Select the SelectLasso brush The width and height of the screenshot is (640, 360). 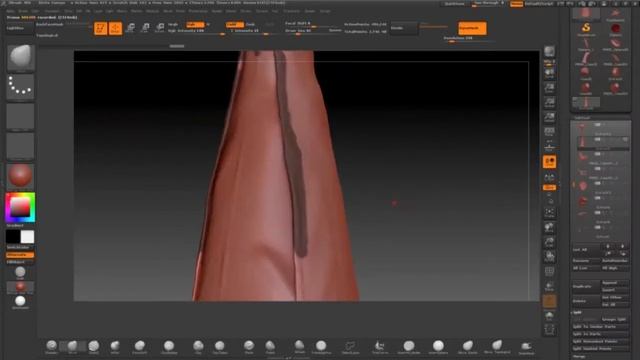pos(350,347)
